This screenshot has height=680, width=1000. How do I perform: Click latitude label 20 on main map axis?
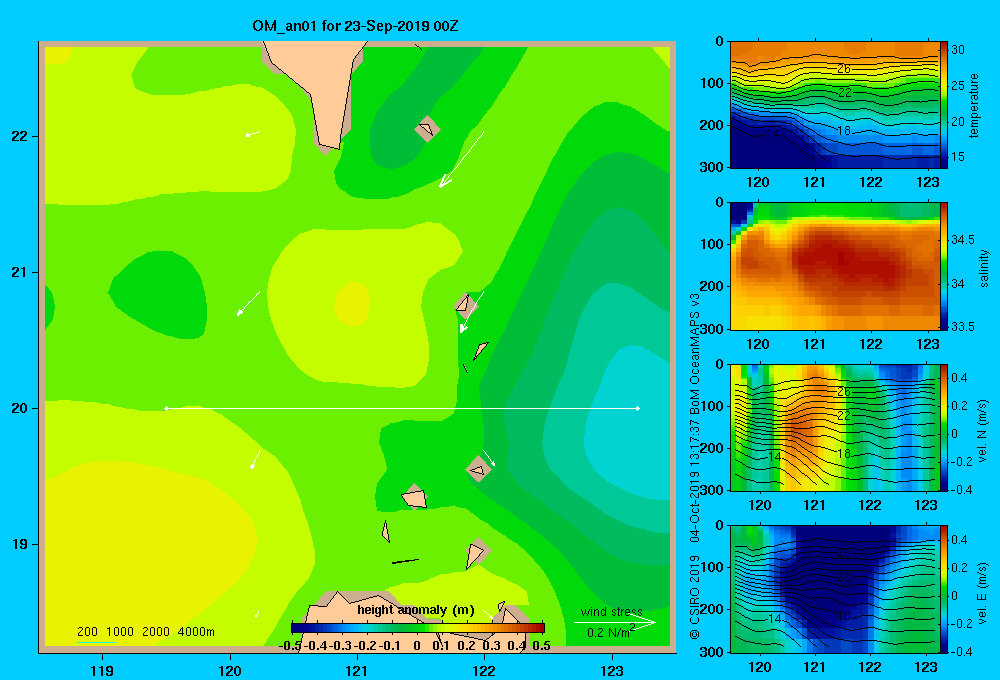click(20, 408)
